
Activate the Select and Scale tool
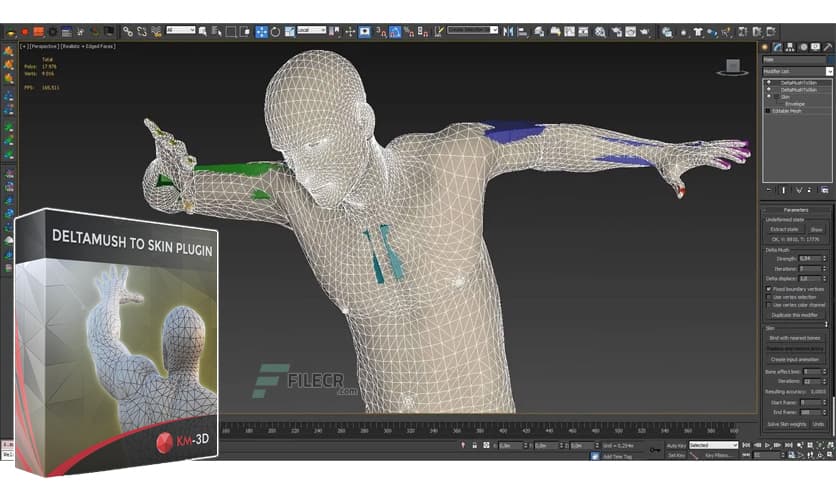(290, 32)
